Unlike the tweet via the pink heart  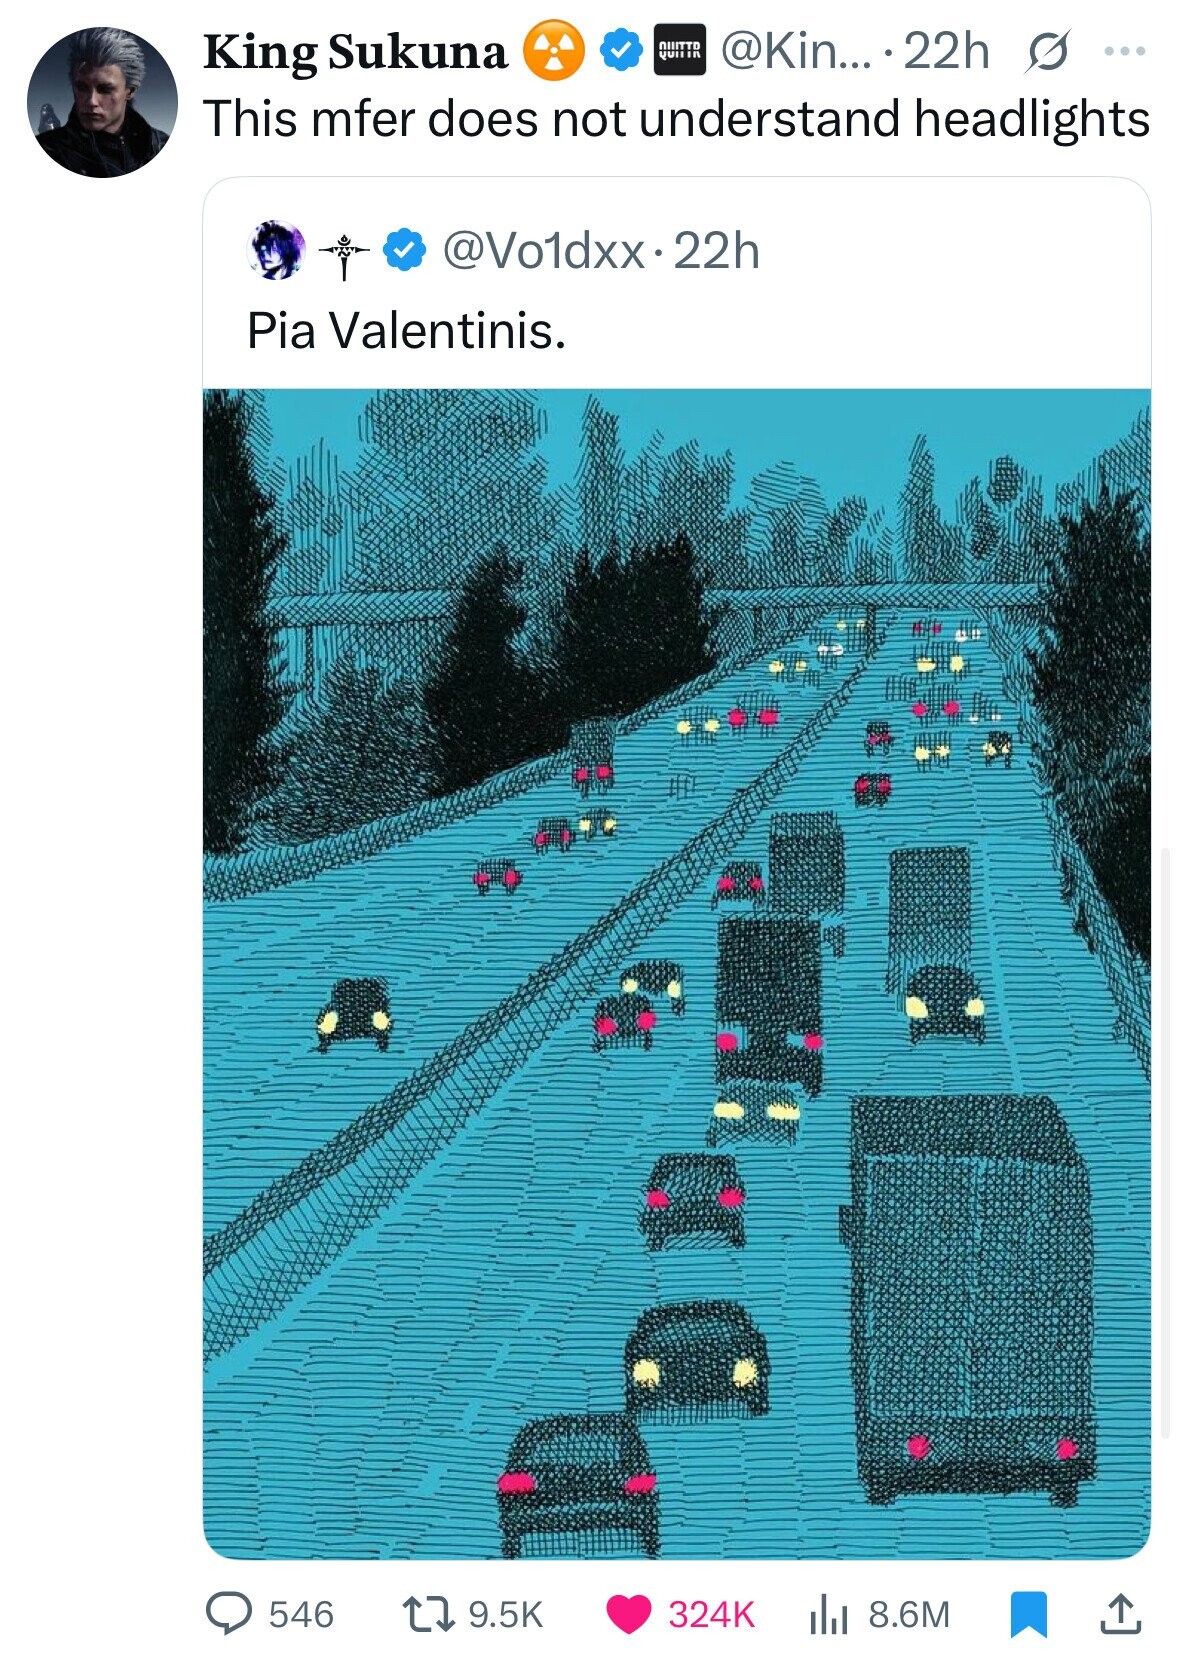point(628,1613)
